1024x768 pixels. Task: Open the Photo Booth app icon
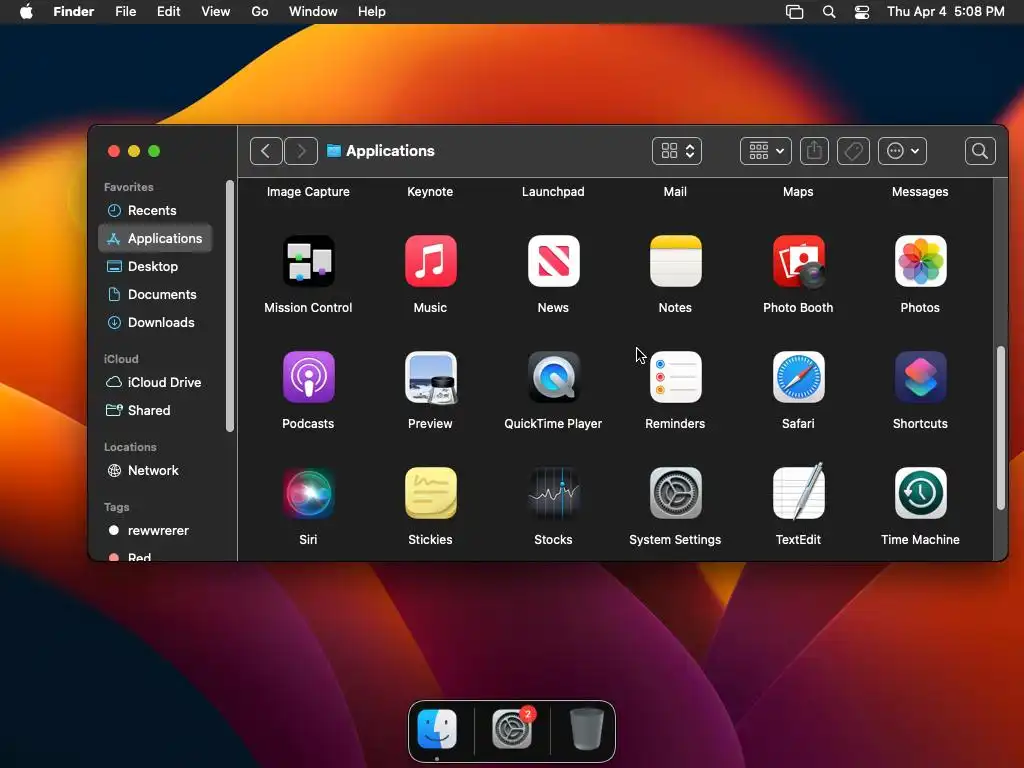pos(798,261)
